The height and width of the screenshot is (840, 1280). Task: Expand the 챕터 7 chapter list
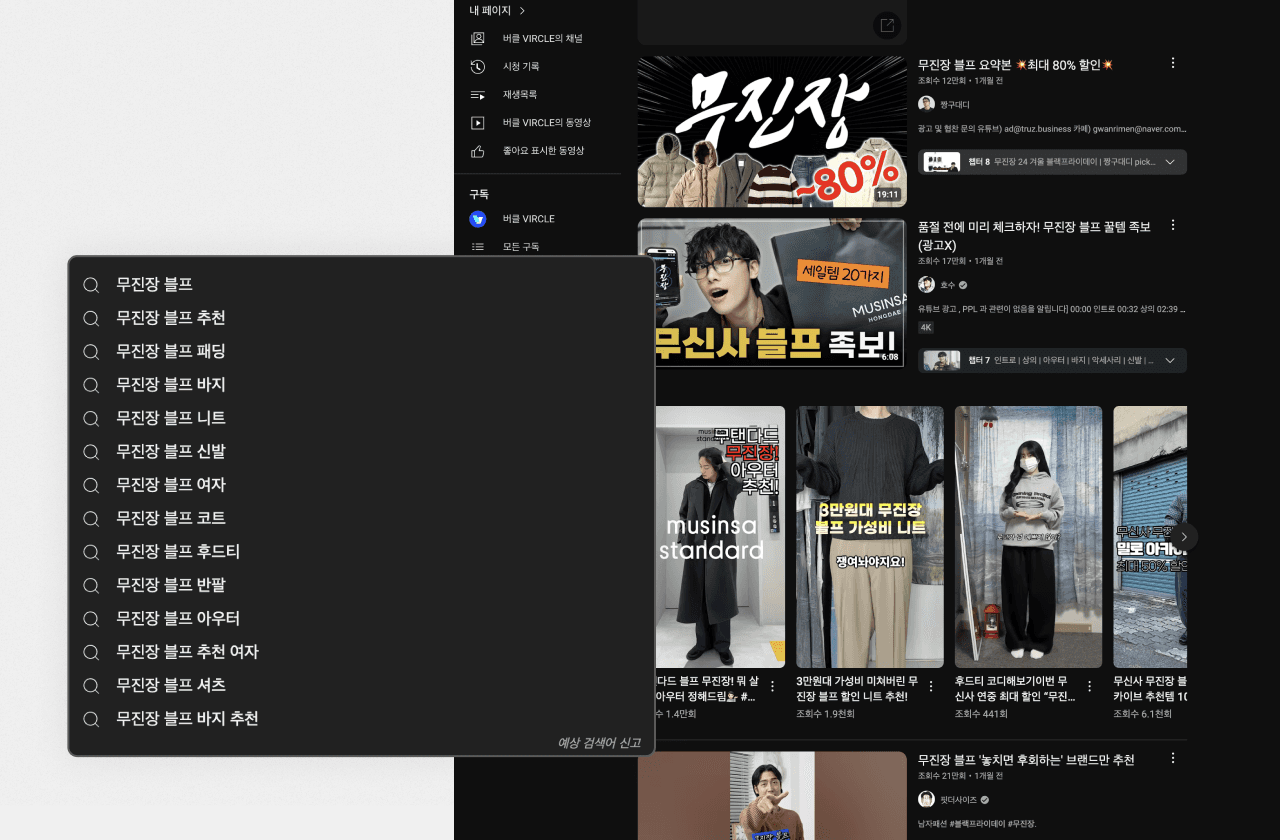click(x=1170, y=360)
